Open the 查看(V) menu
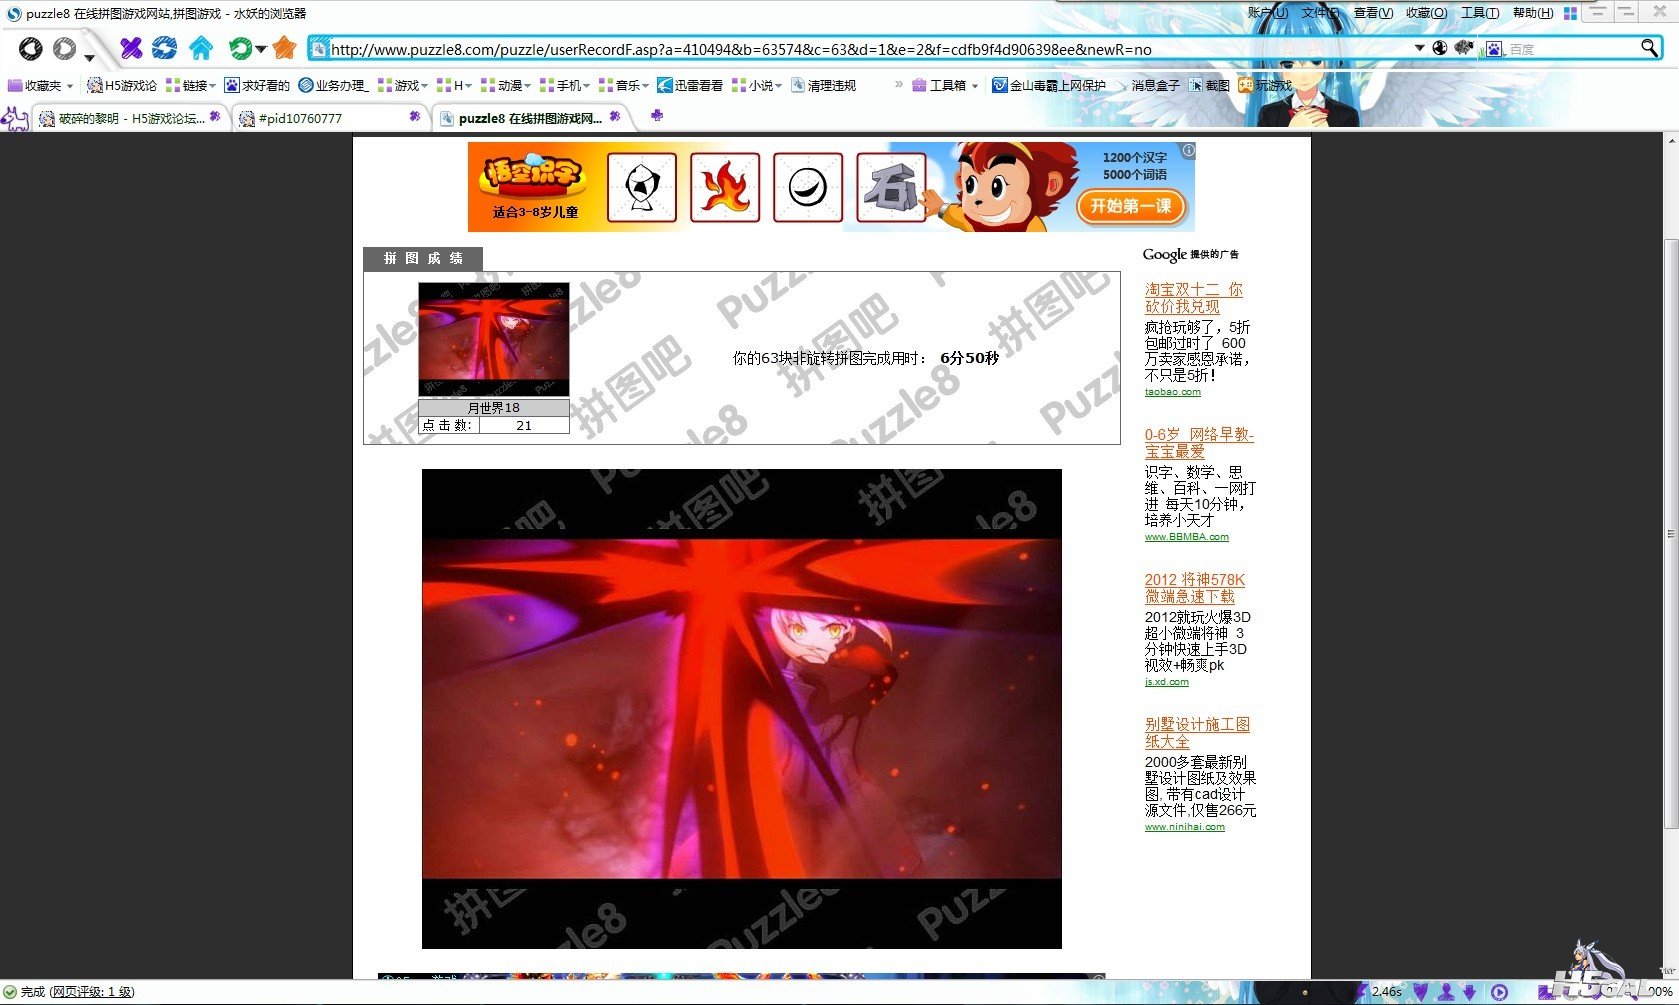 tap(1373, 13)
